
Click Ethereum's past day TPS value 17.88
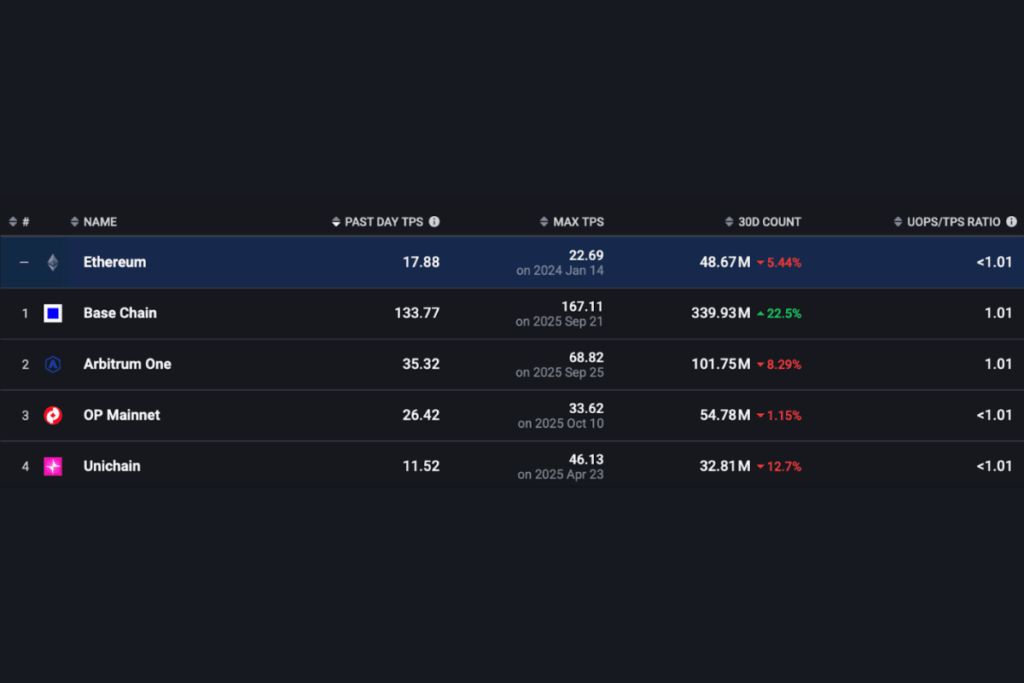[x=421, y=262]
